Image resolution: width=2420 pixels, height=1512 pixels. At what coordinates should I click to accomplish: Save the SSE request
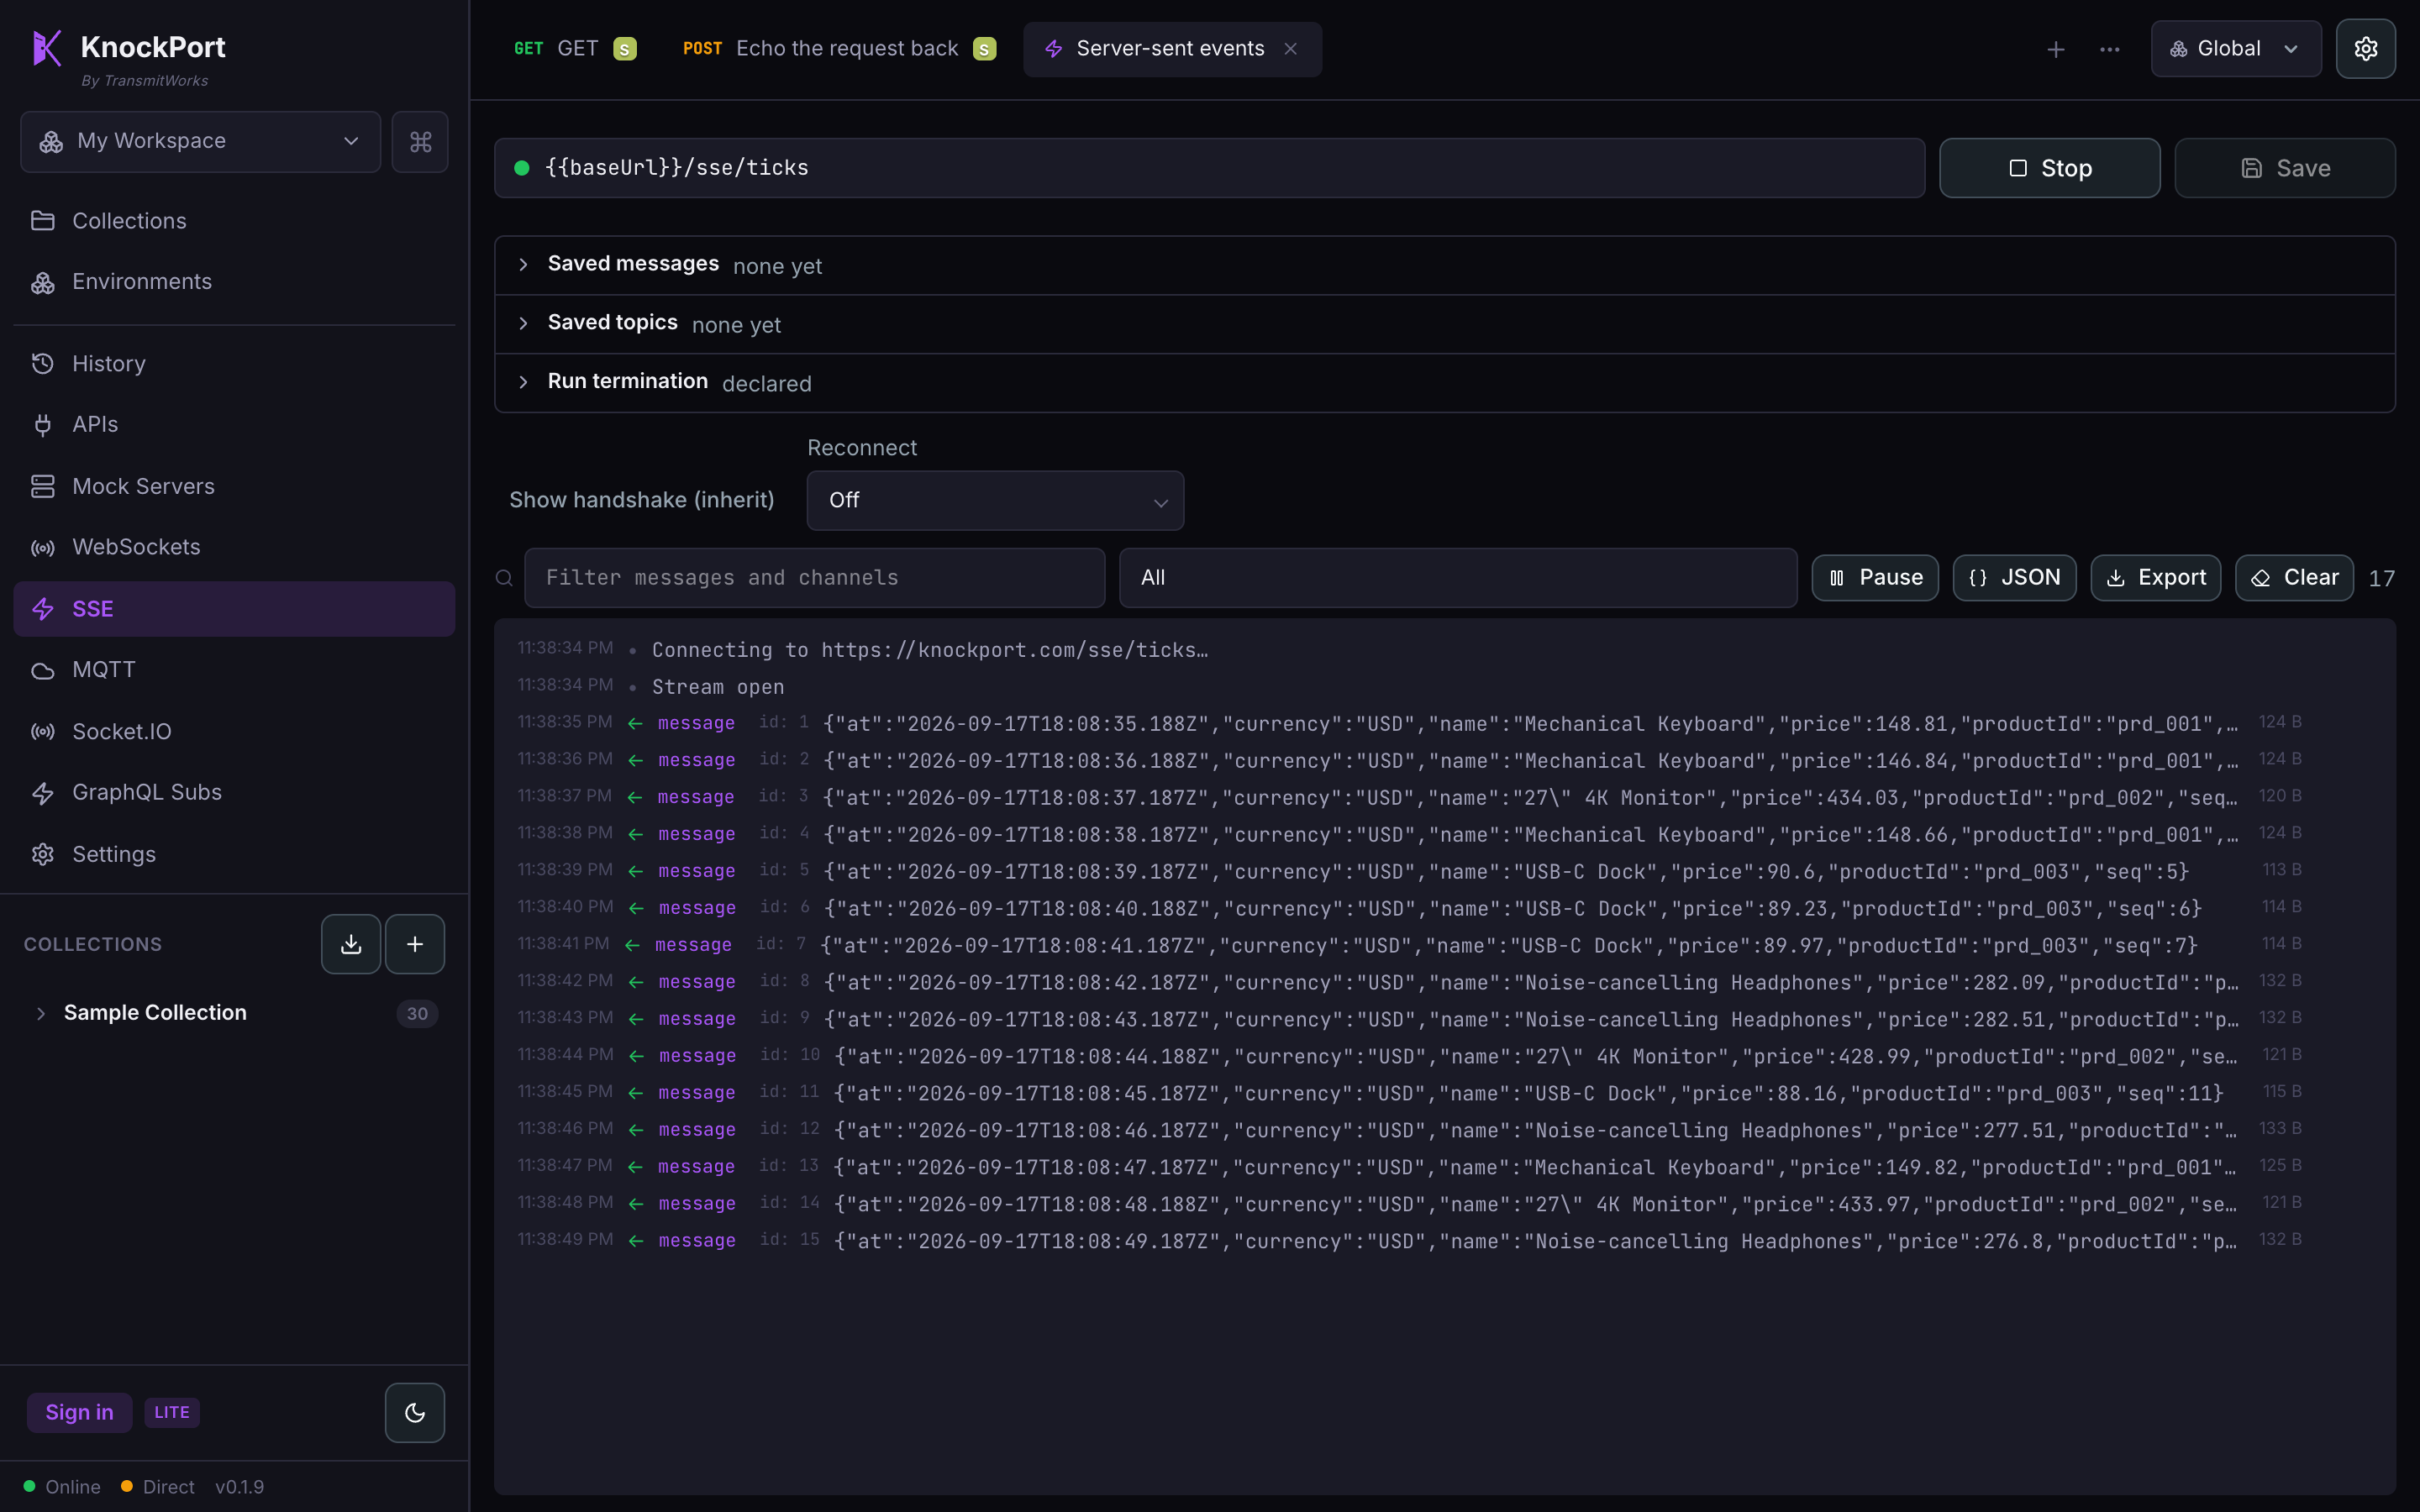2285,168
